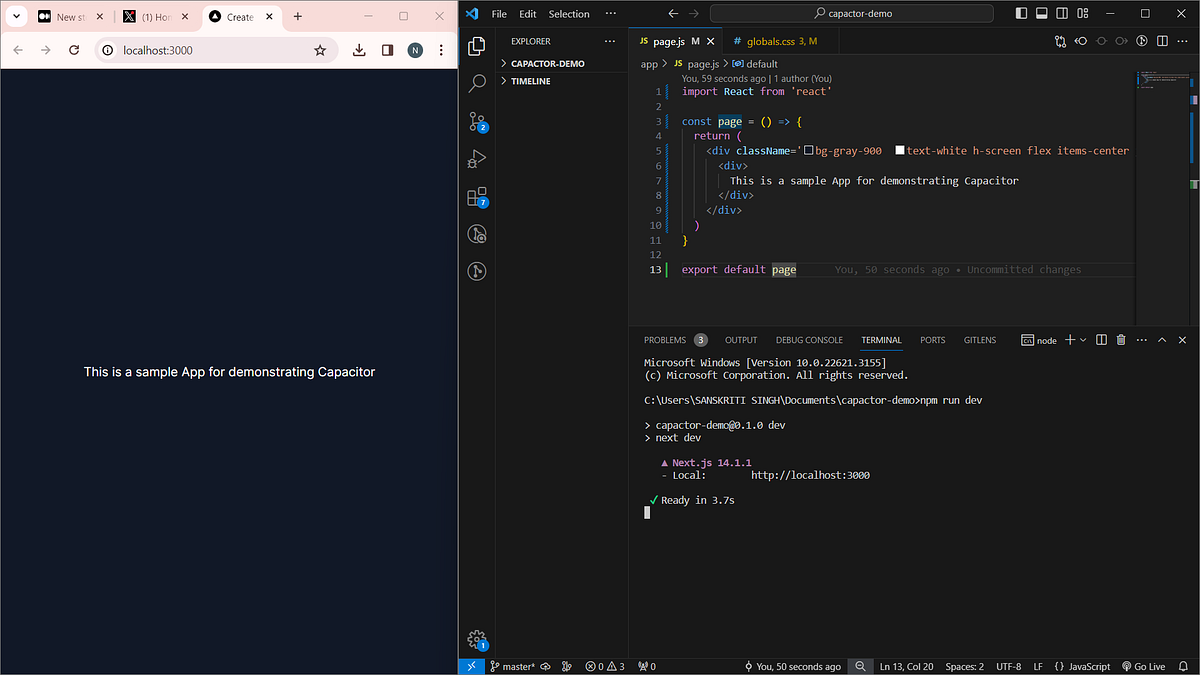Open the node terminal profile dropdown
This screenshot has height=675, width=1200.
(x=1084, y=340)
